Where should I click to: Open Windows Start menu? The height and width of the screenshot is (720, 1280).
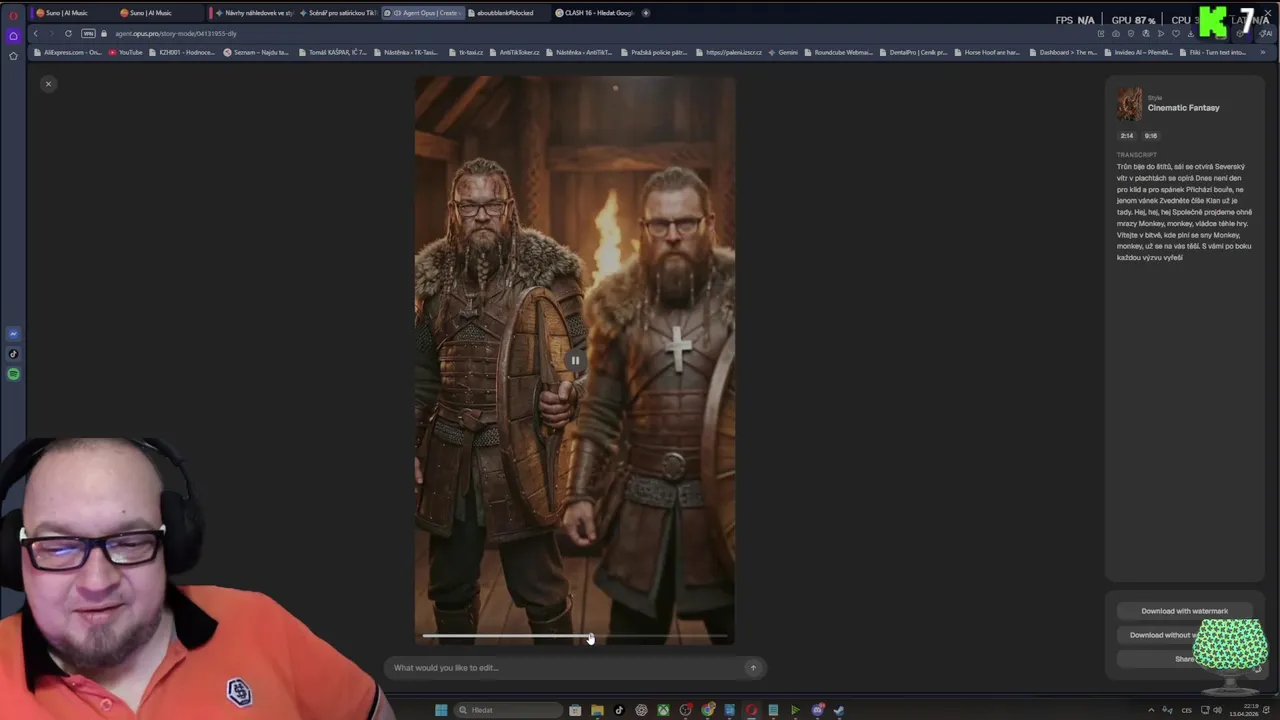441,710
